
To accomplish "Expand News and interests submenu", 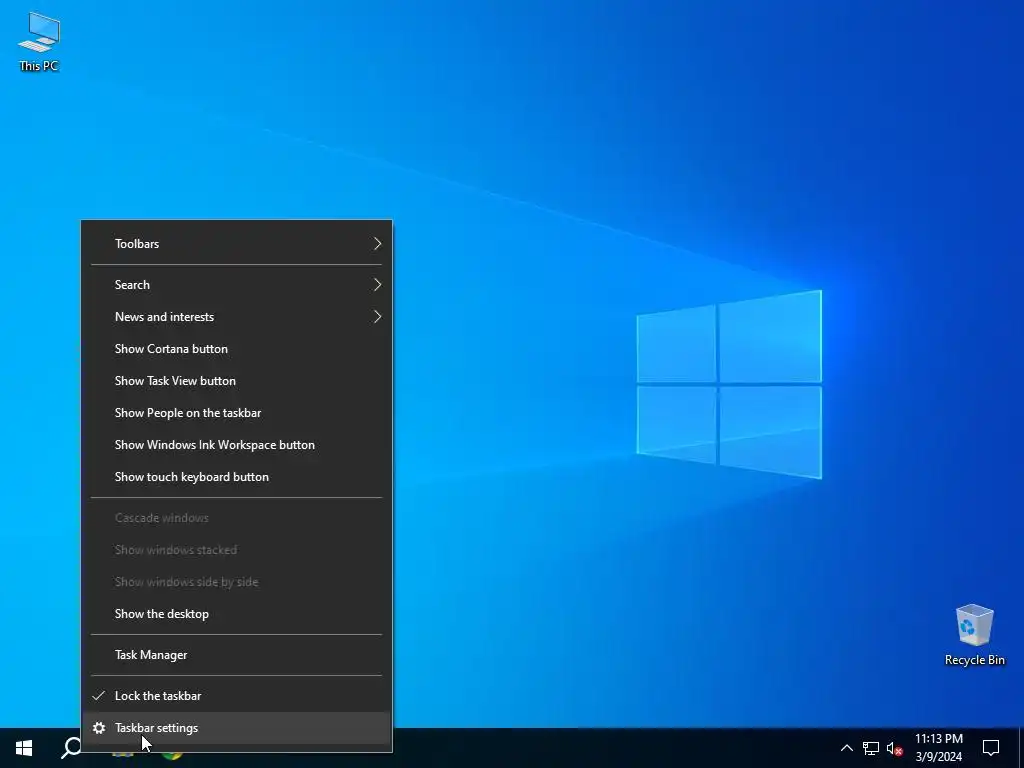I will point(236,317).
